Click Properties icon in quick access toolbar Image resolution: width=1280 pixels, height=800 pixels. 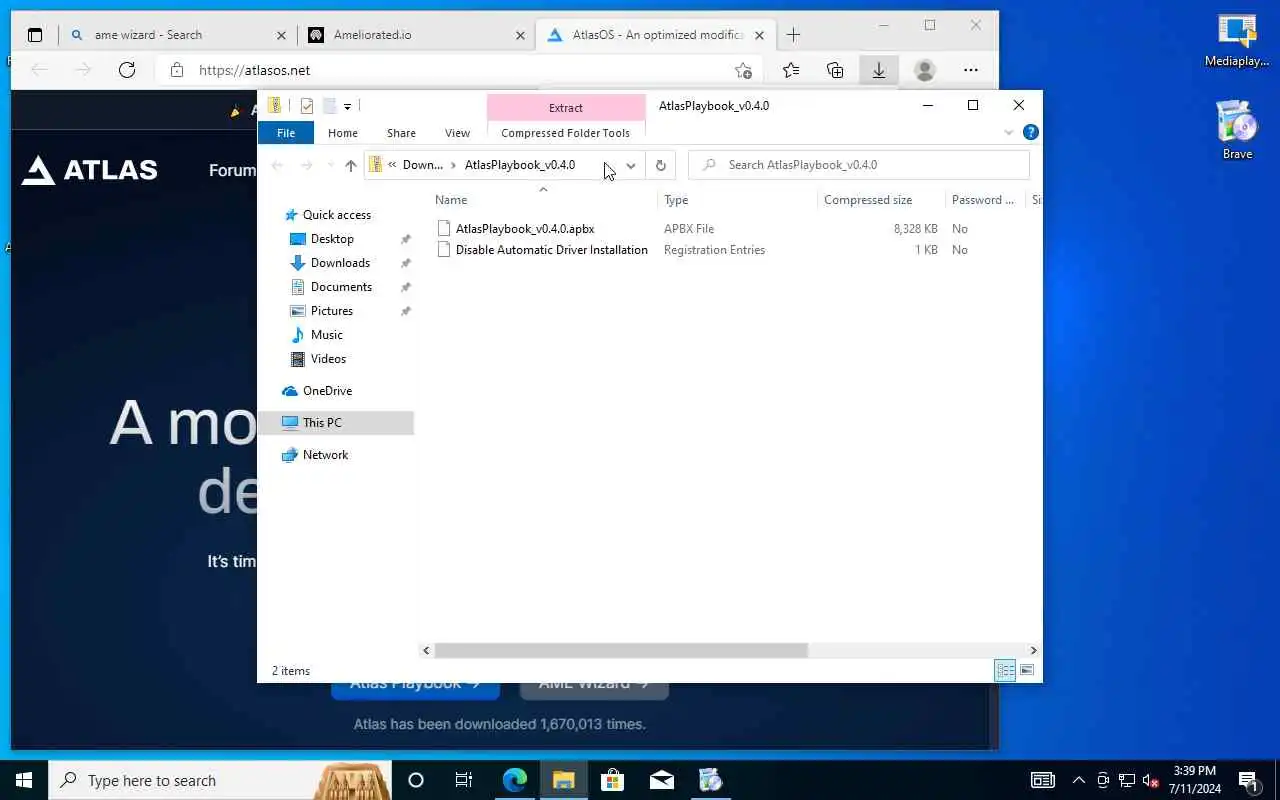point(307,106)
